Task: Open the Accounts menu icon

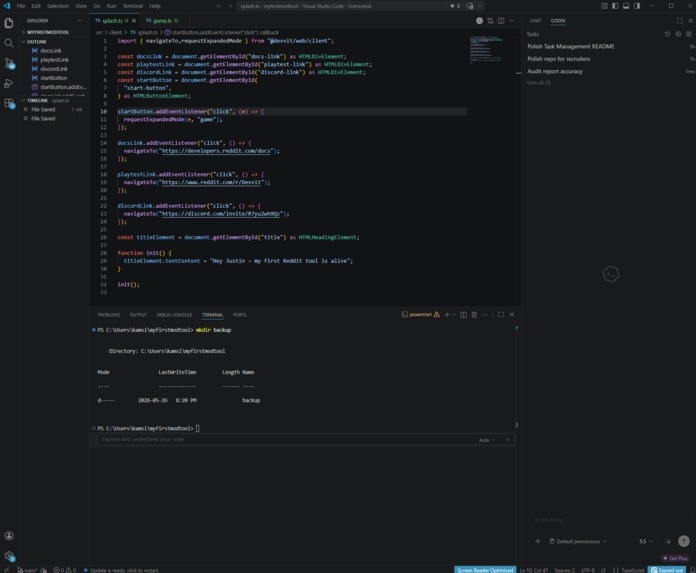Action: [9, 536]
